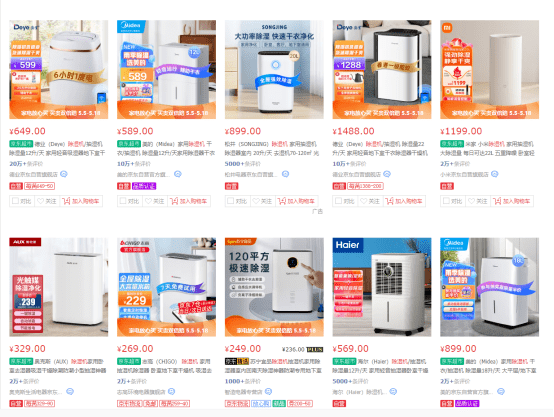The image size is (554, 417).
Task: Add ¥589 Midea dehumidifier to shopping cart
Action: pyautogui.click(x=189, y=201)
